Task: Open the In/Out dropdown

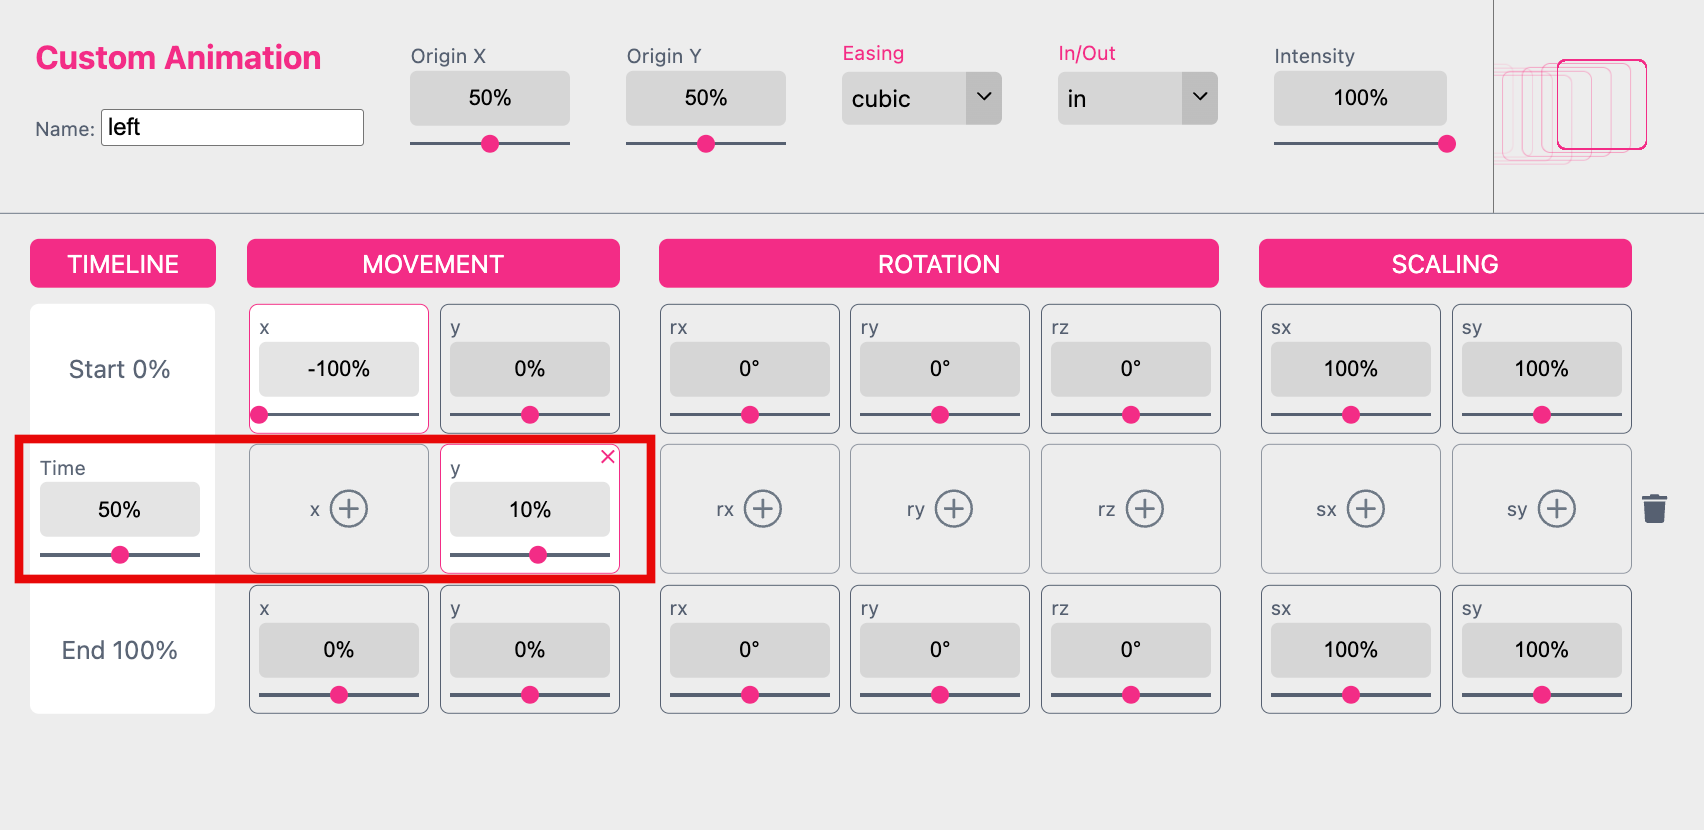Action: point(1137,98)
